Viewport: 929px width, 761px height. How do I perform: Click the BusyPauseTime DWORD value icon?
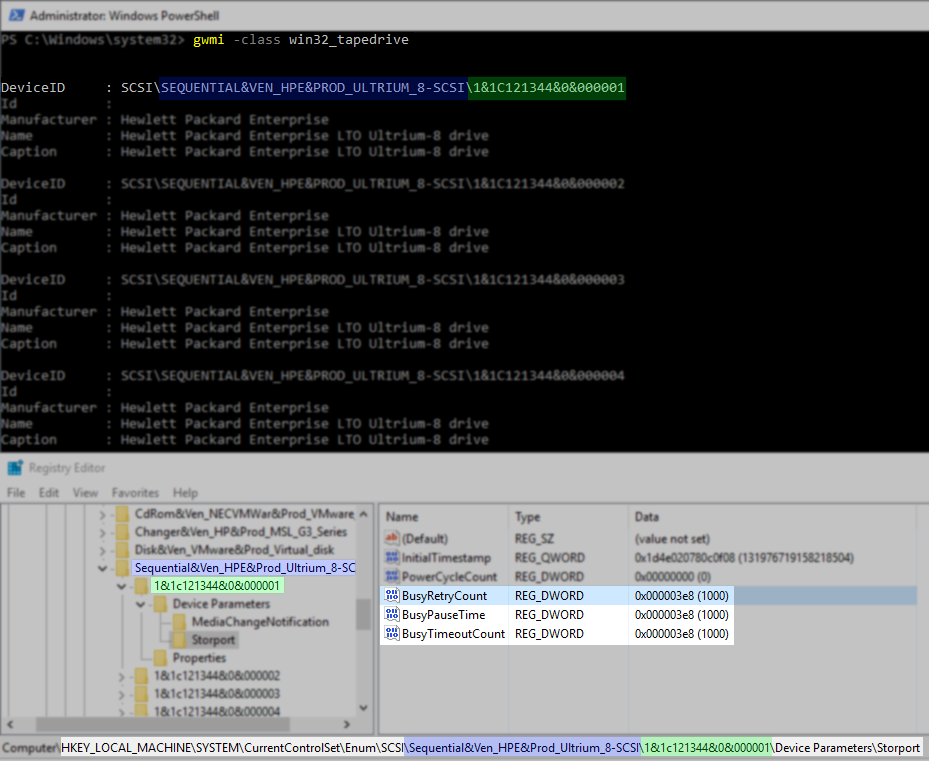point(392,614)
